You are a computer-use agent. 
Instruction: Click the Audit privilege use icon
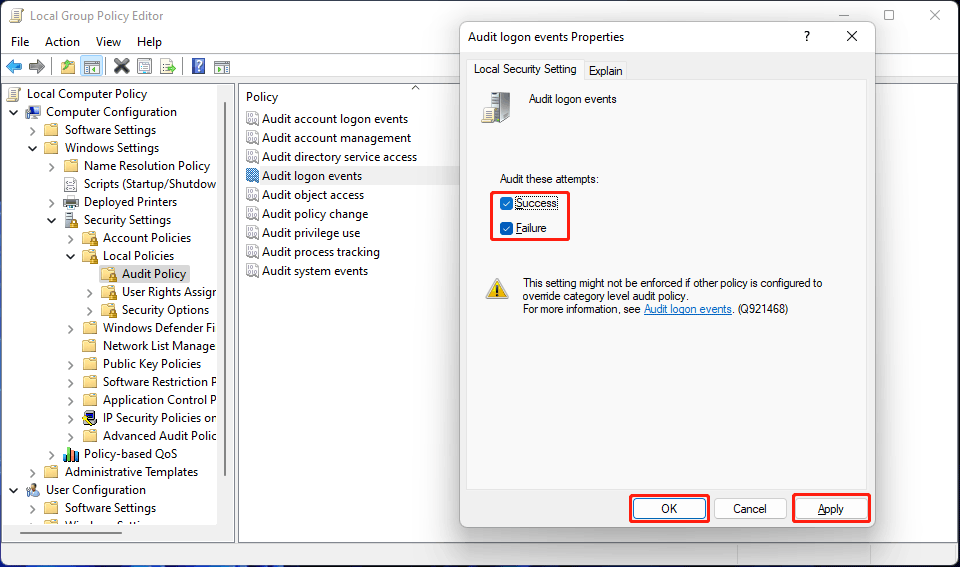[252, 233]
